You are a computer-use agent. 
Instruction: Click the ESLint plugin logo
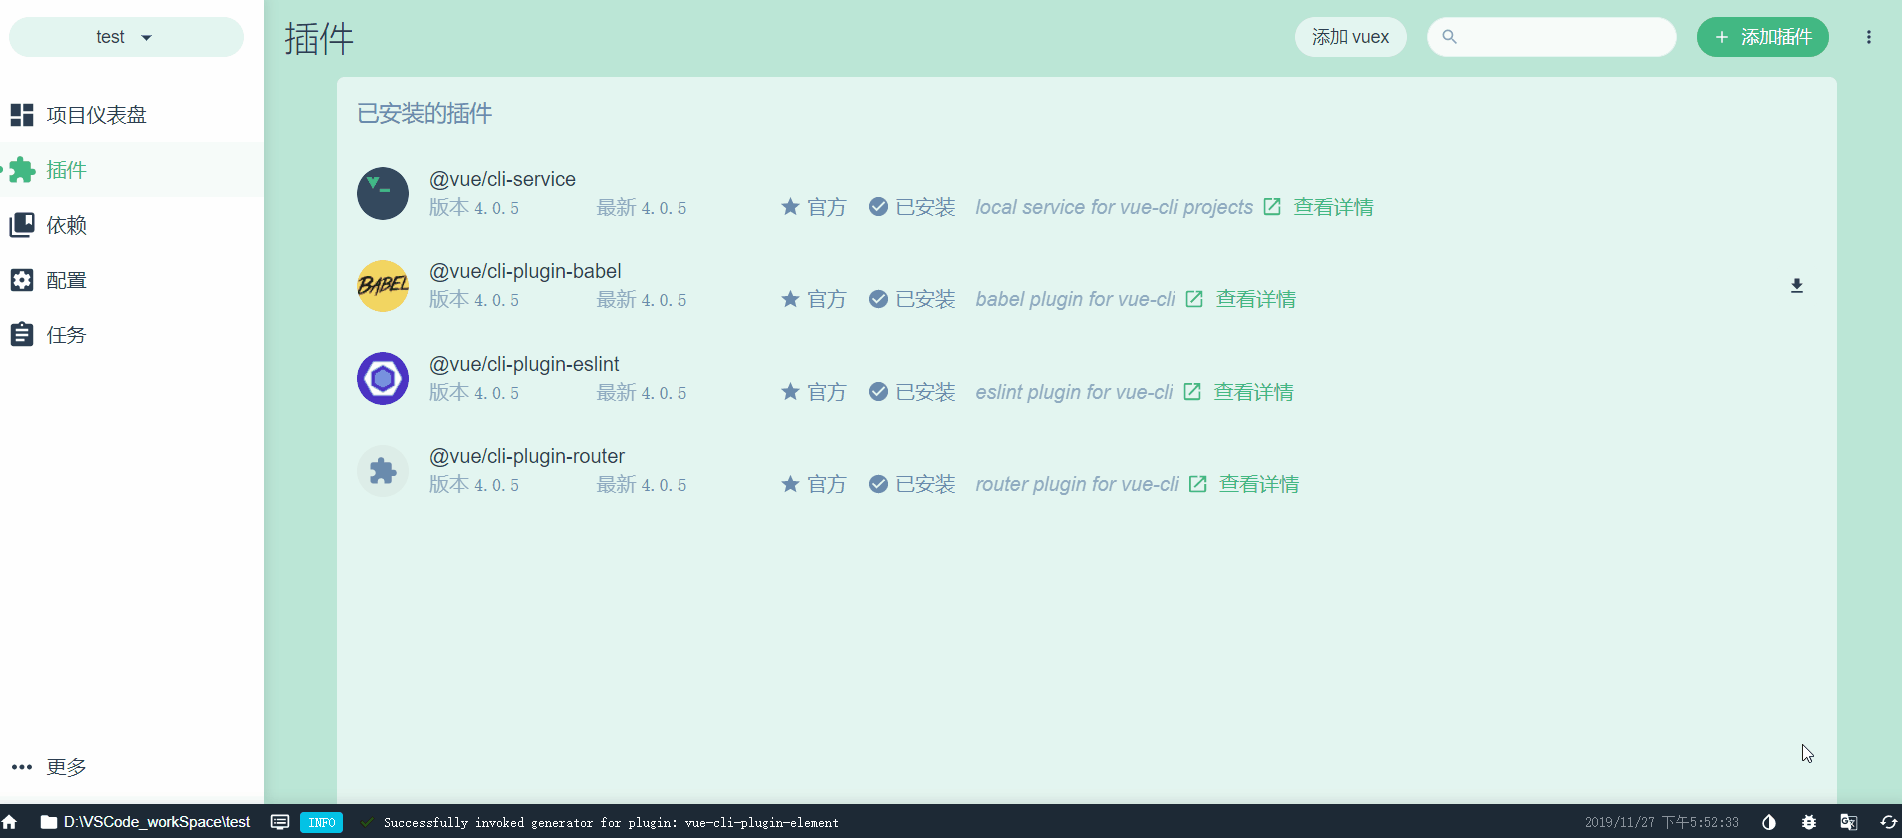click(x=383, y=378)
